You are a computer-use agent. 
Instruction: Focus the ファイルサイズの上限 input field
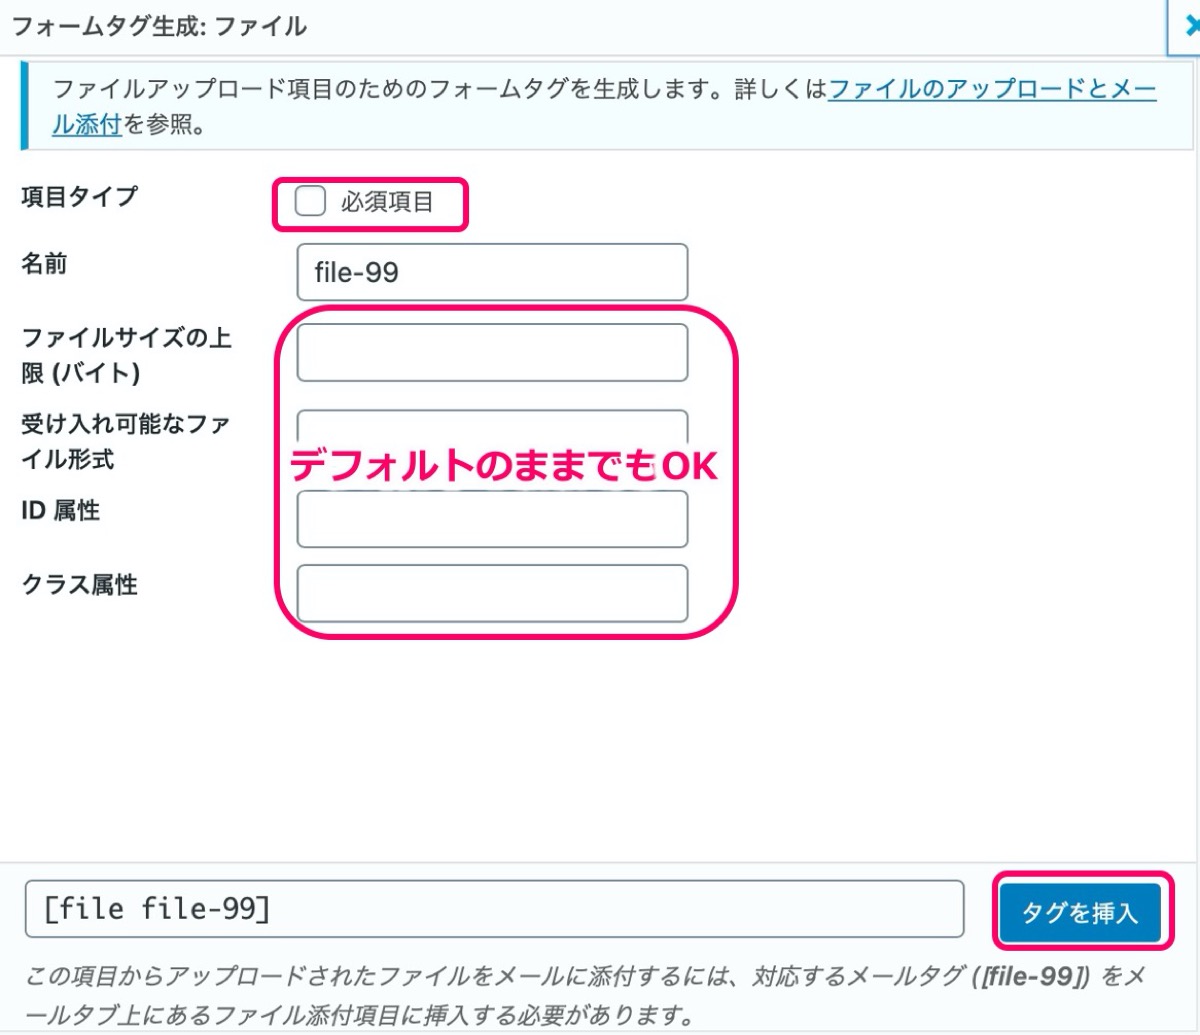coord(492,352)
